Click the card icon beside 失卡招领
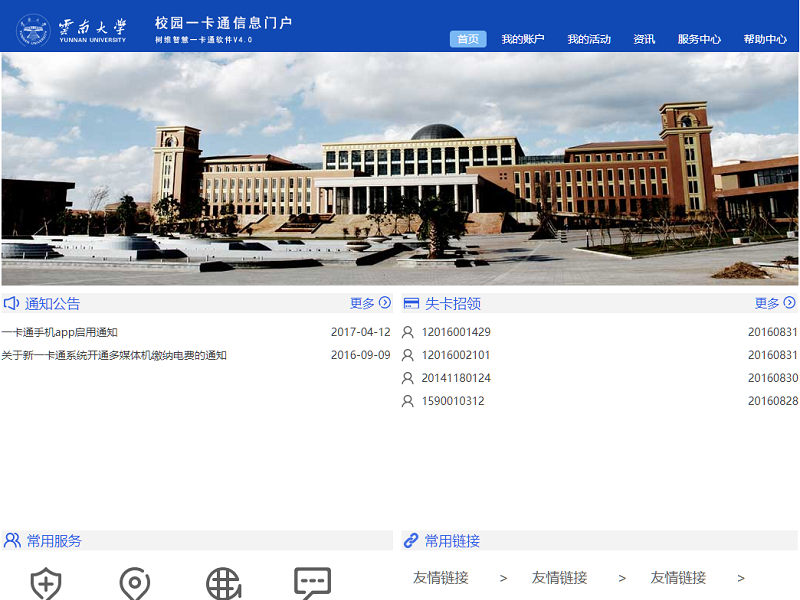800x600 pixels. click(x=411, y=303)
